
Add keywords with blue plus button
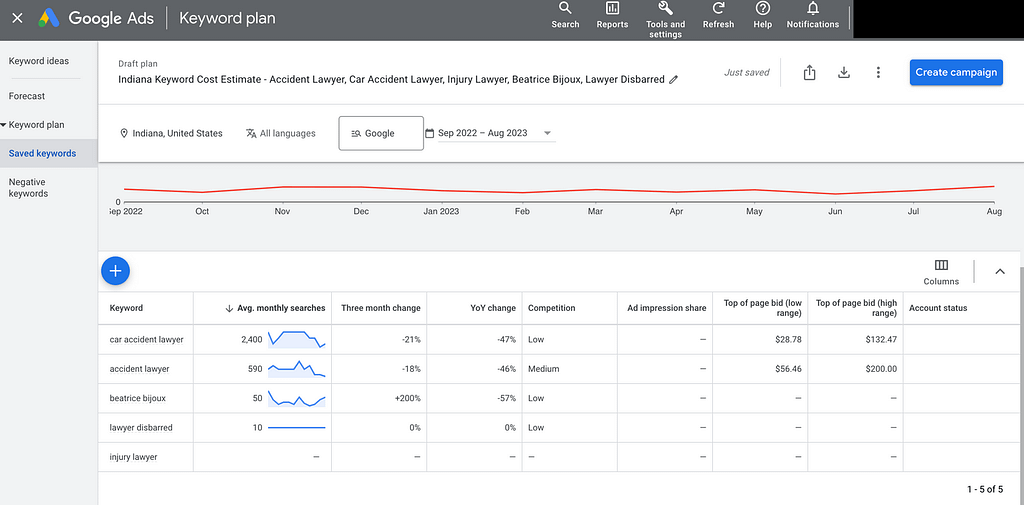pyautogui.click(x=116, y=270)
